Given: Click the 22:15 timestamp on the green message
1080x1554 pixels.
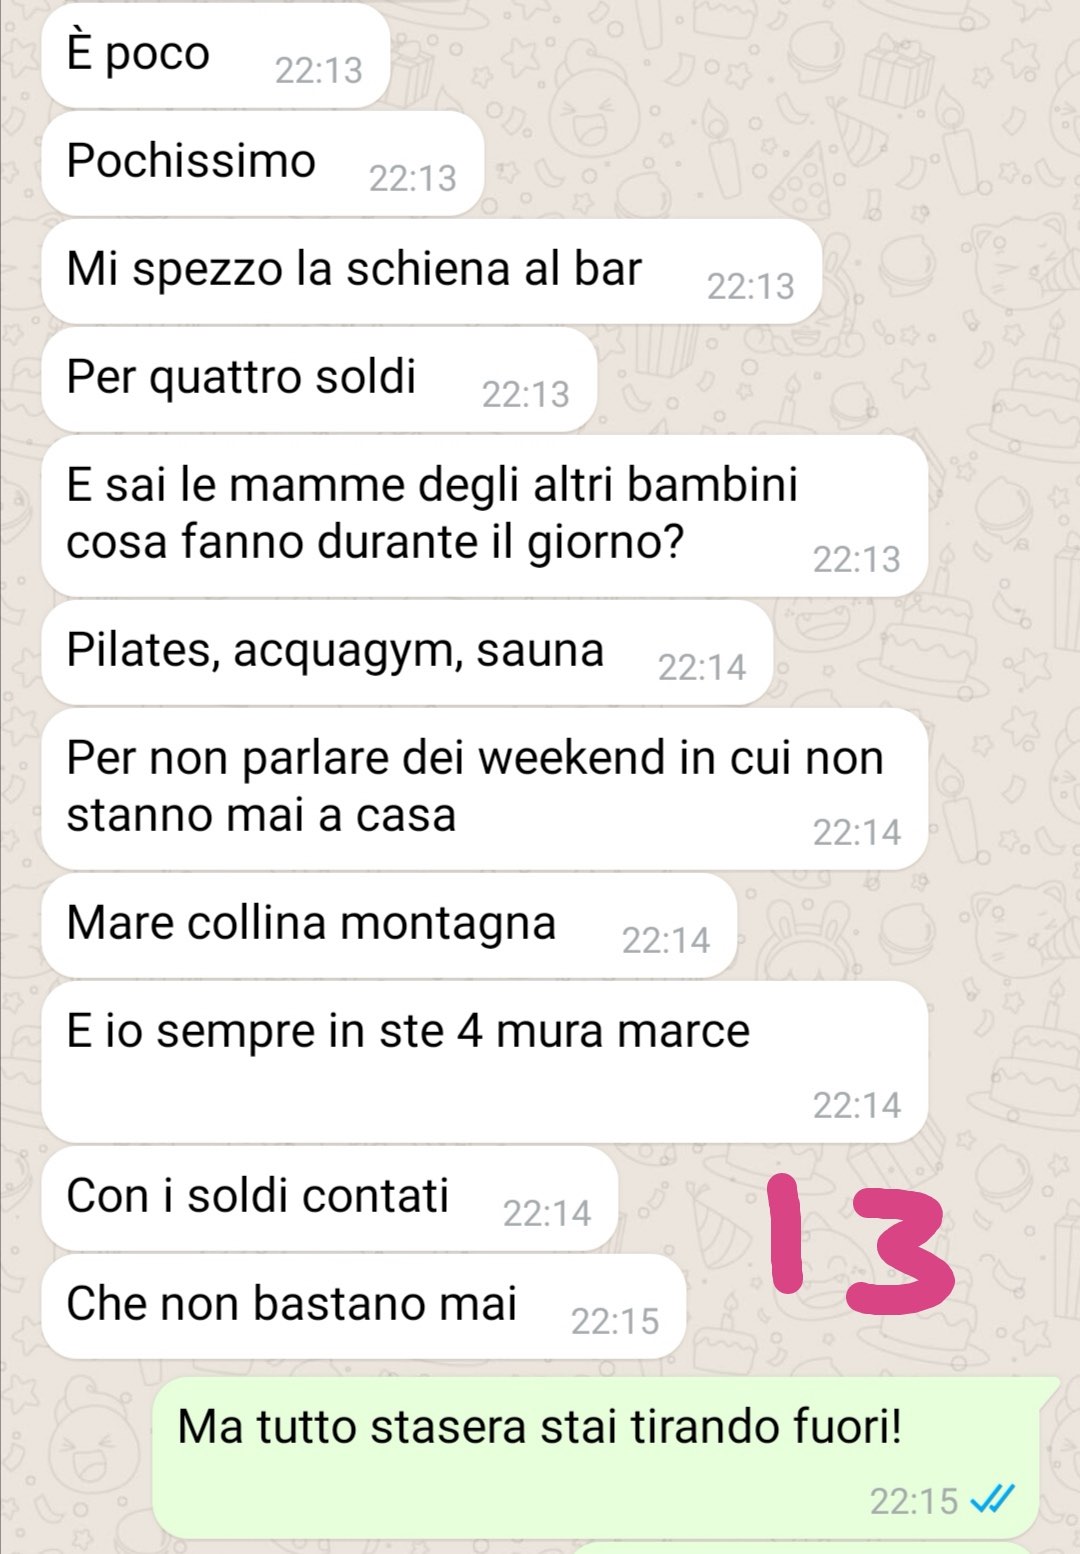Looking at the screenshot, I should 914,1501.
